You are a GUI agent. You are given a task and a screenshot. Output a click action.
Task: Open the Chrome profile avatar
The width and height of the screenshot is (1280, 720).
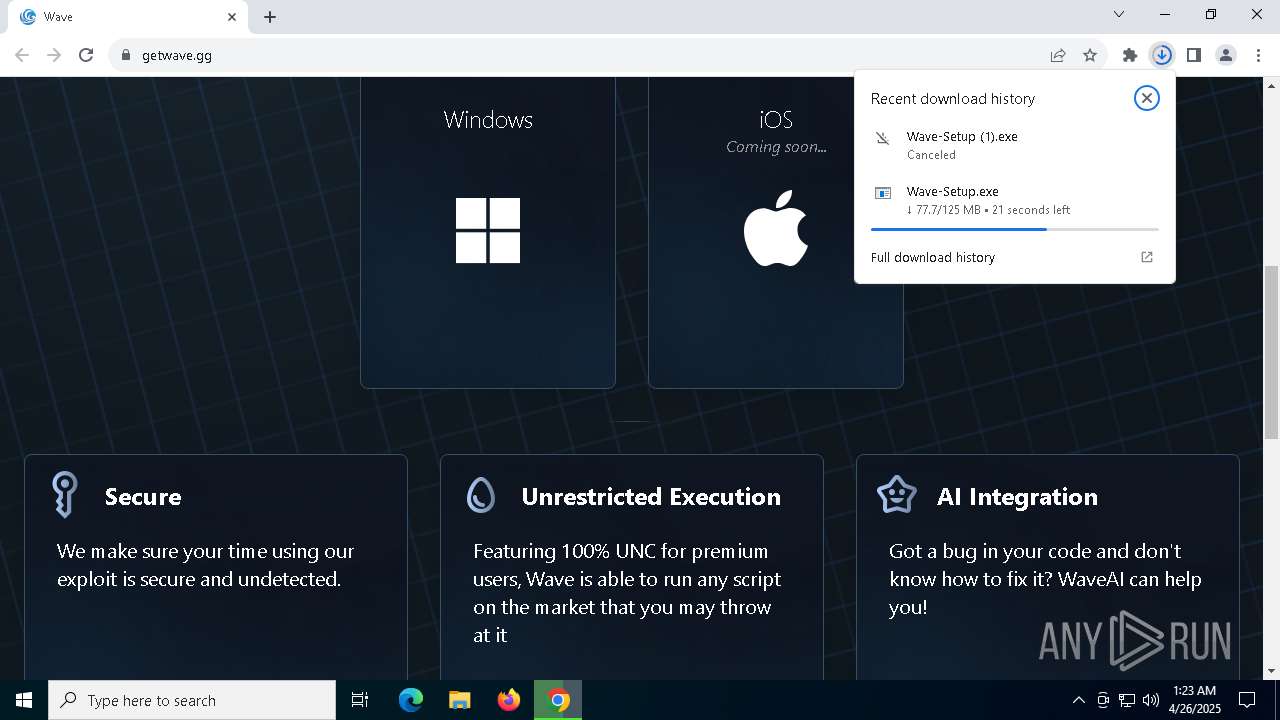[x=1226, y=55]
